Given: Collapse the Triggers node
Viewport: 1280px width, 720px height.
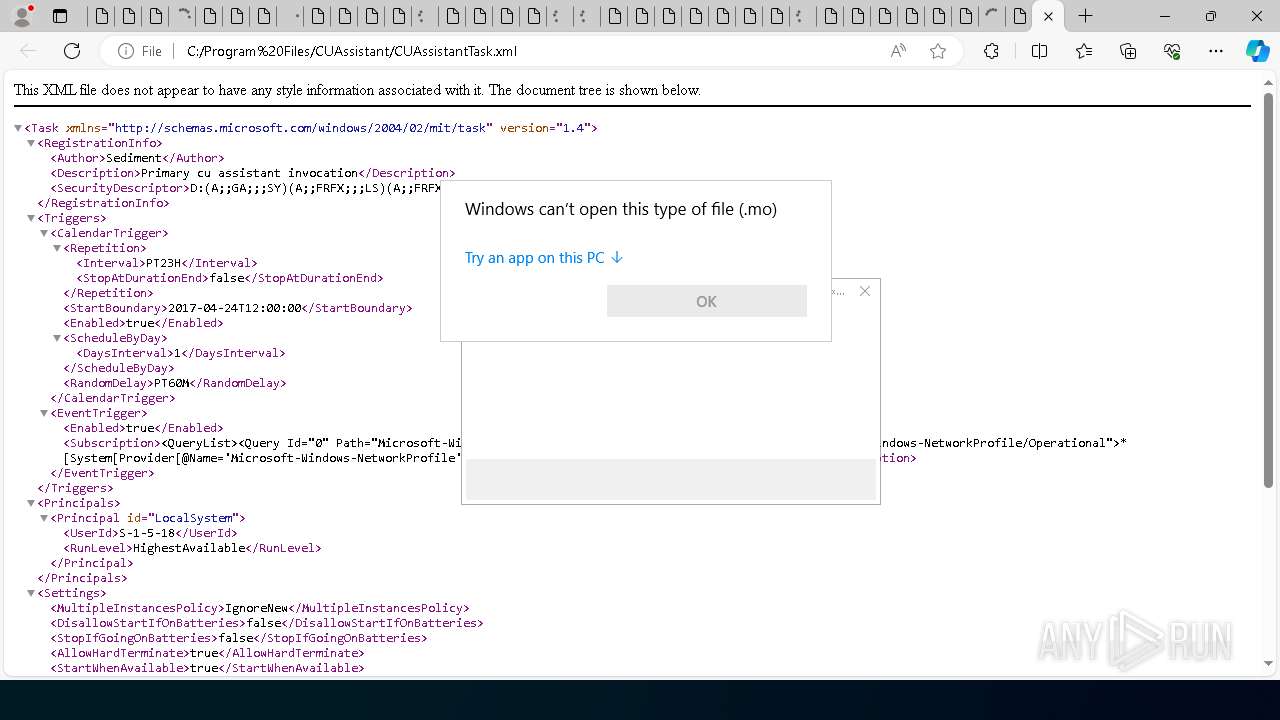Looking at the screenshot, I should pyautogui.click(x=31, y=218).
